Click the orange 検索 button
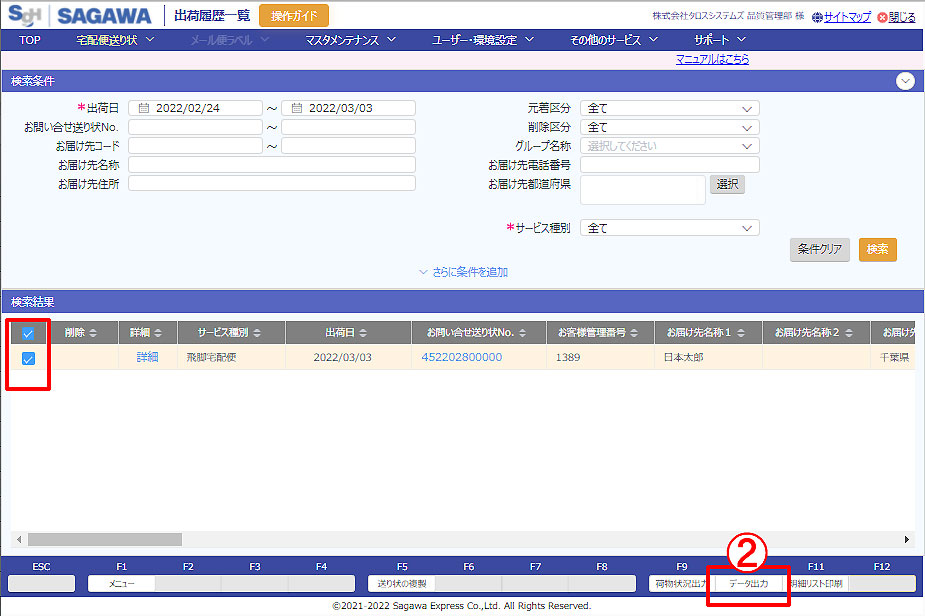 (877, 250)
